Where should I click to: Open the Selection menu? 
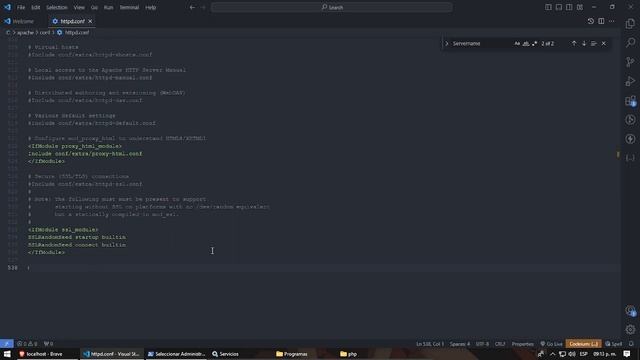56,7
